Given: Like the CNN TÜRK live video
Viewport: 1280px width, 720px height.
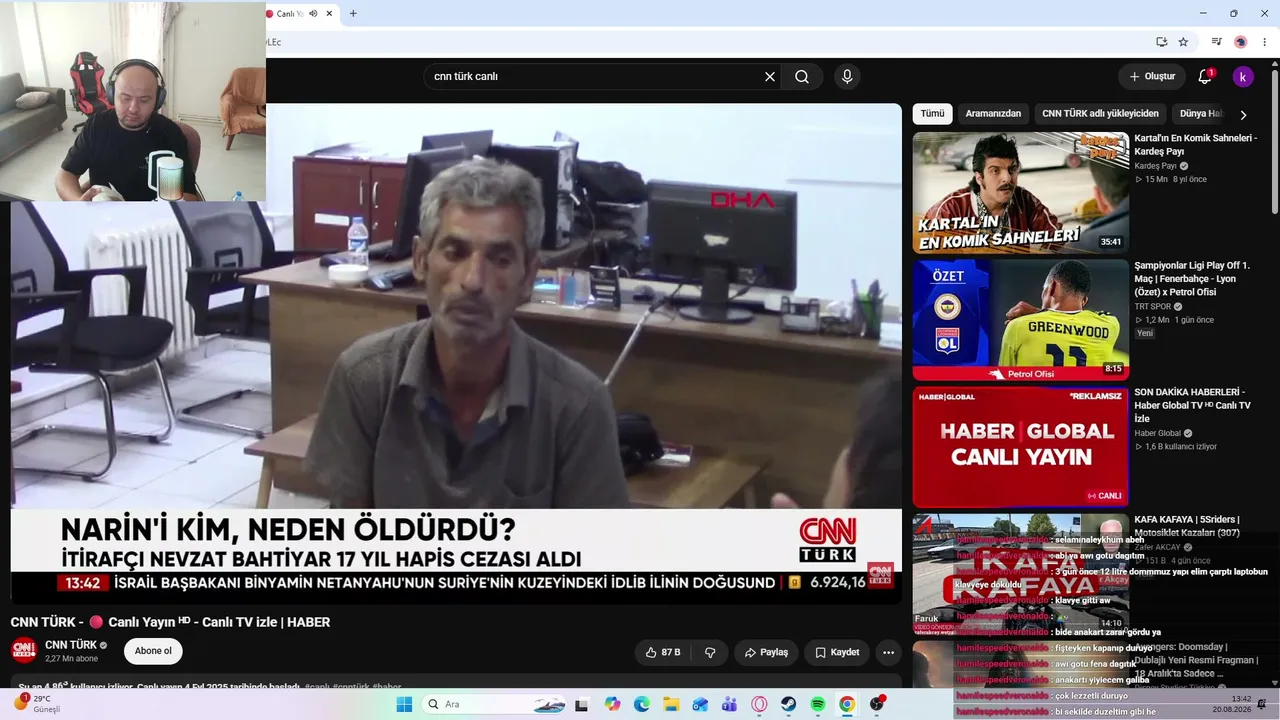Looking at the screenshot, I should [x=663, y=653].
